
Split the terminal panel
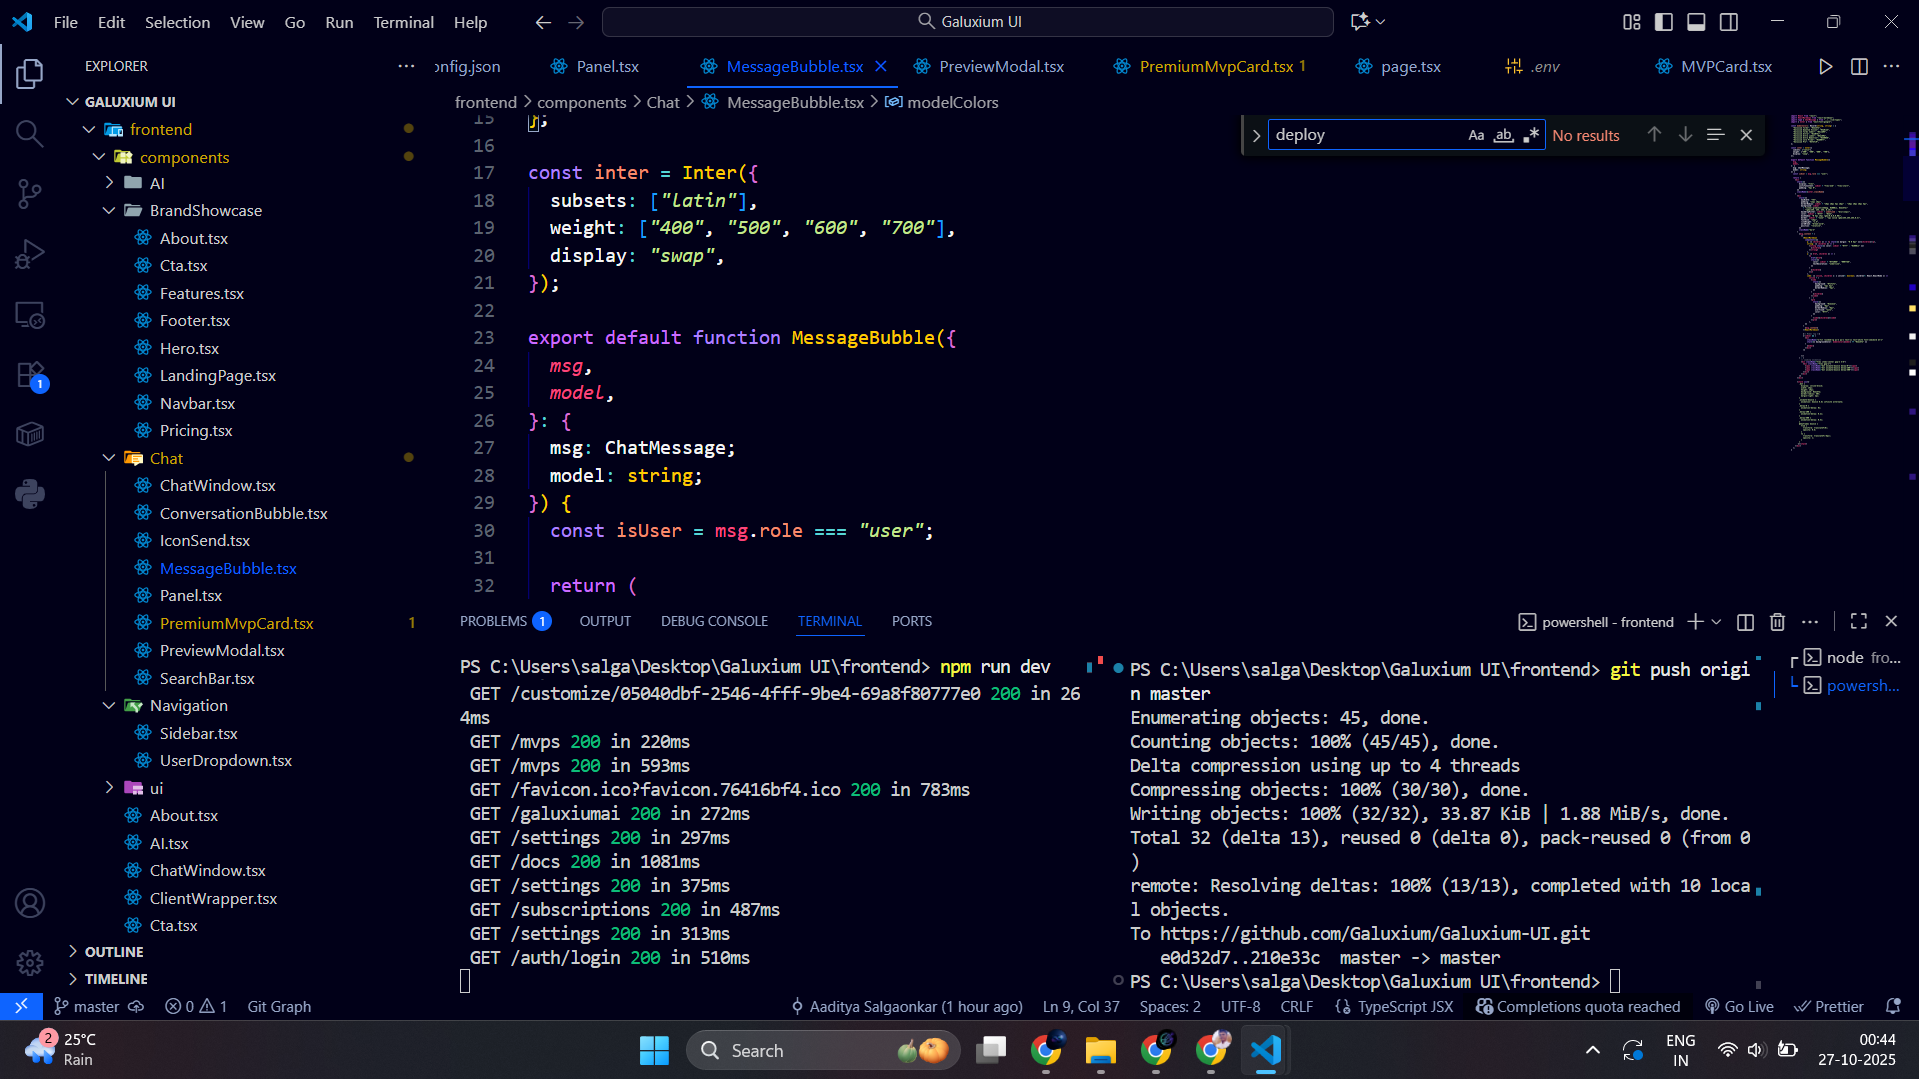click(1745, 622)
